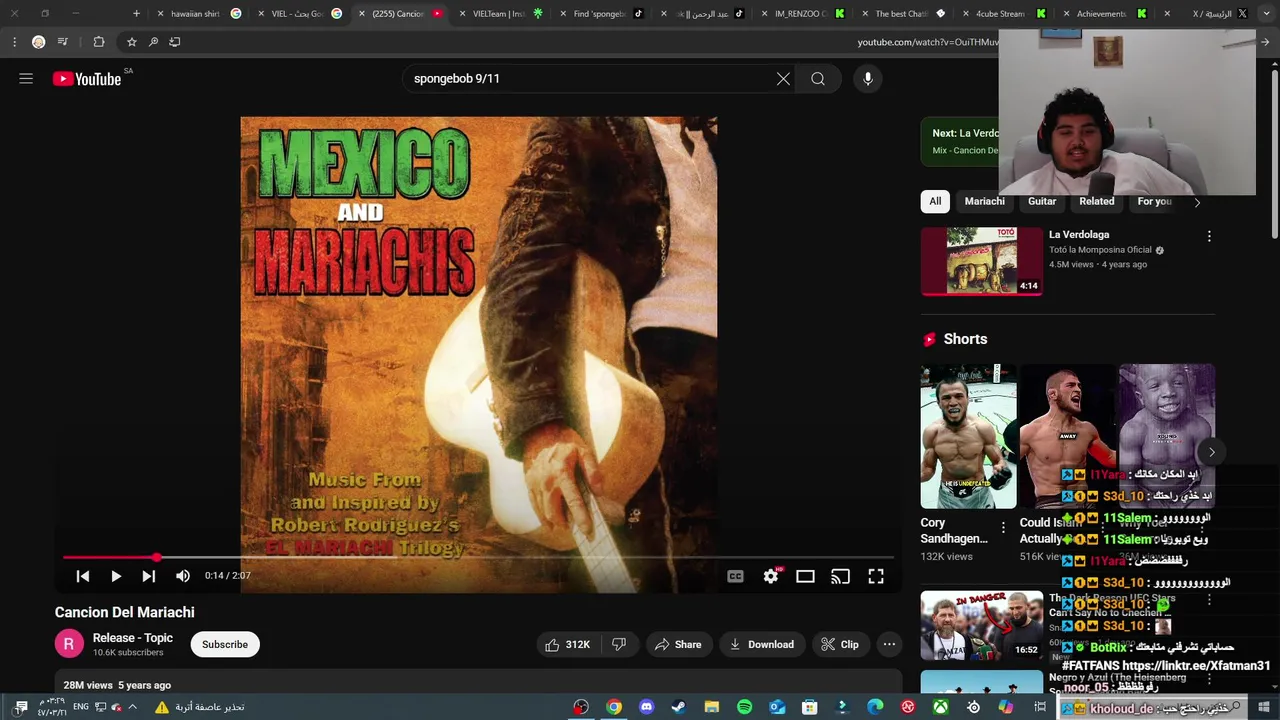Start voice search with the microphone
The height and width of the screenshot is (720, 1280).
coord(868,78)
